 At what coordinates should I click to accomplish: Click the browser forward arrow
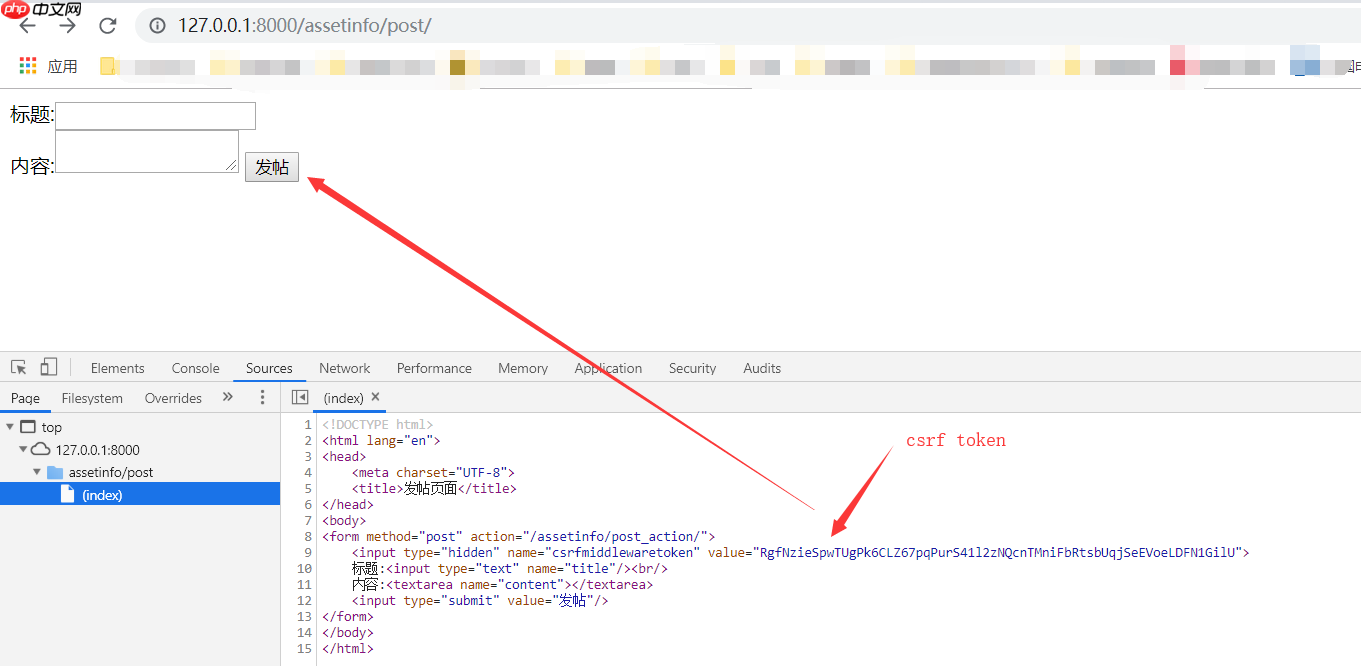67,26
